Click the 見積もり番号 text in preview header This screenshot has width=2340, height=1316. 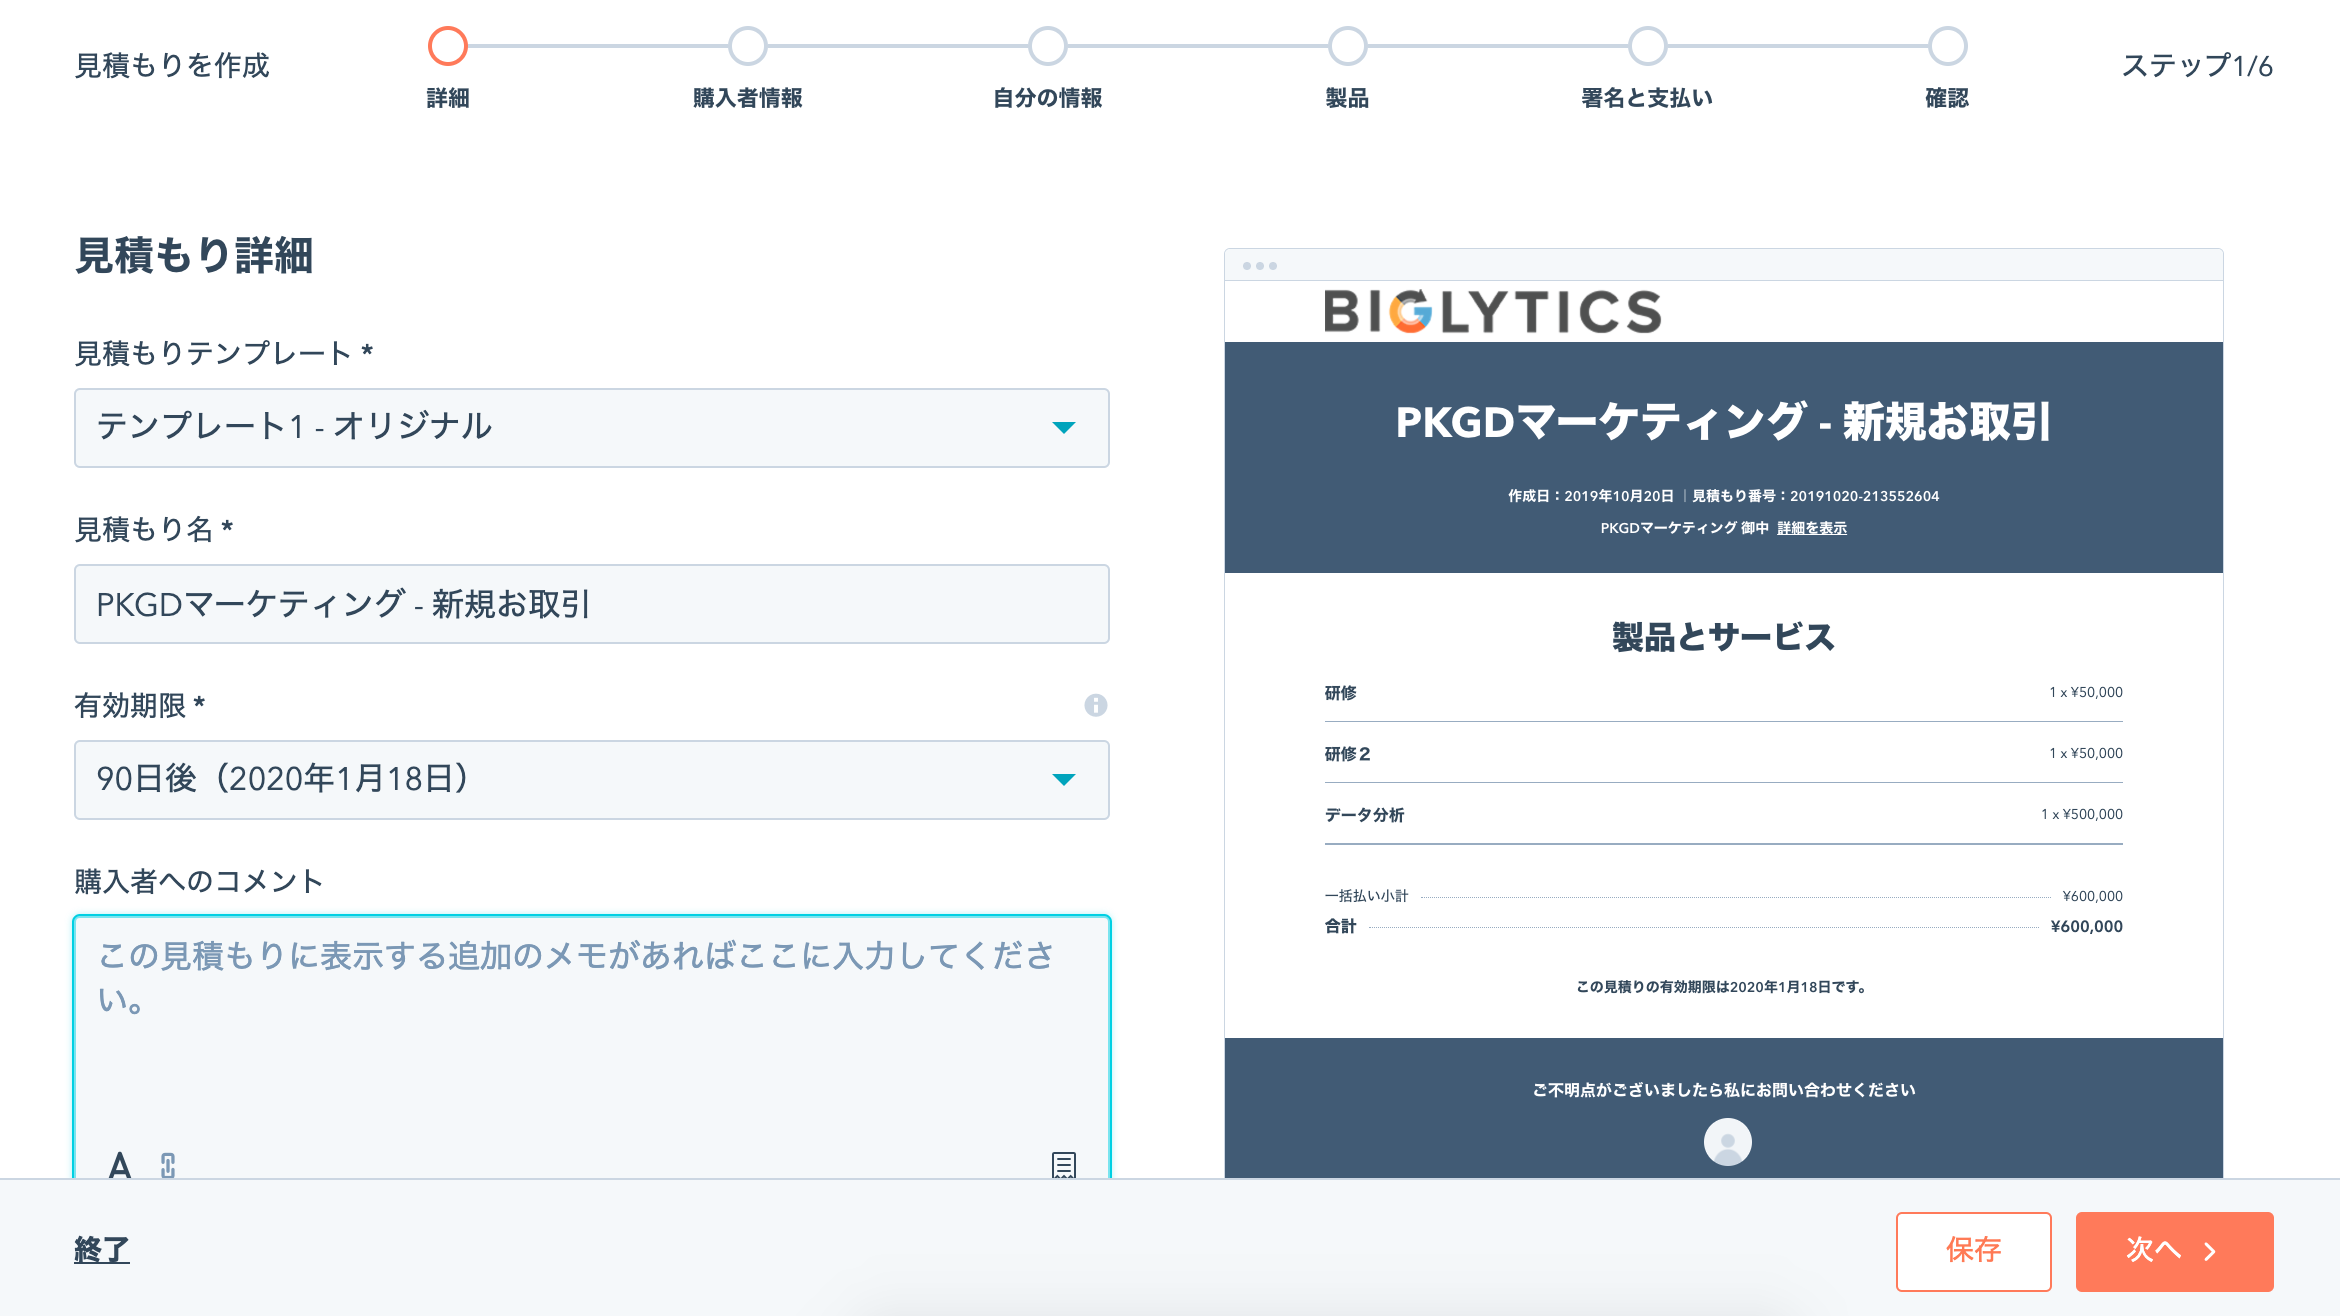1816,496
